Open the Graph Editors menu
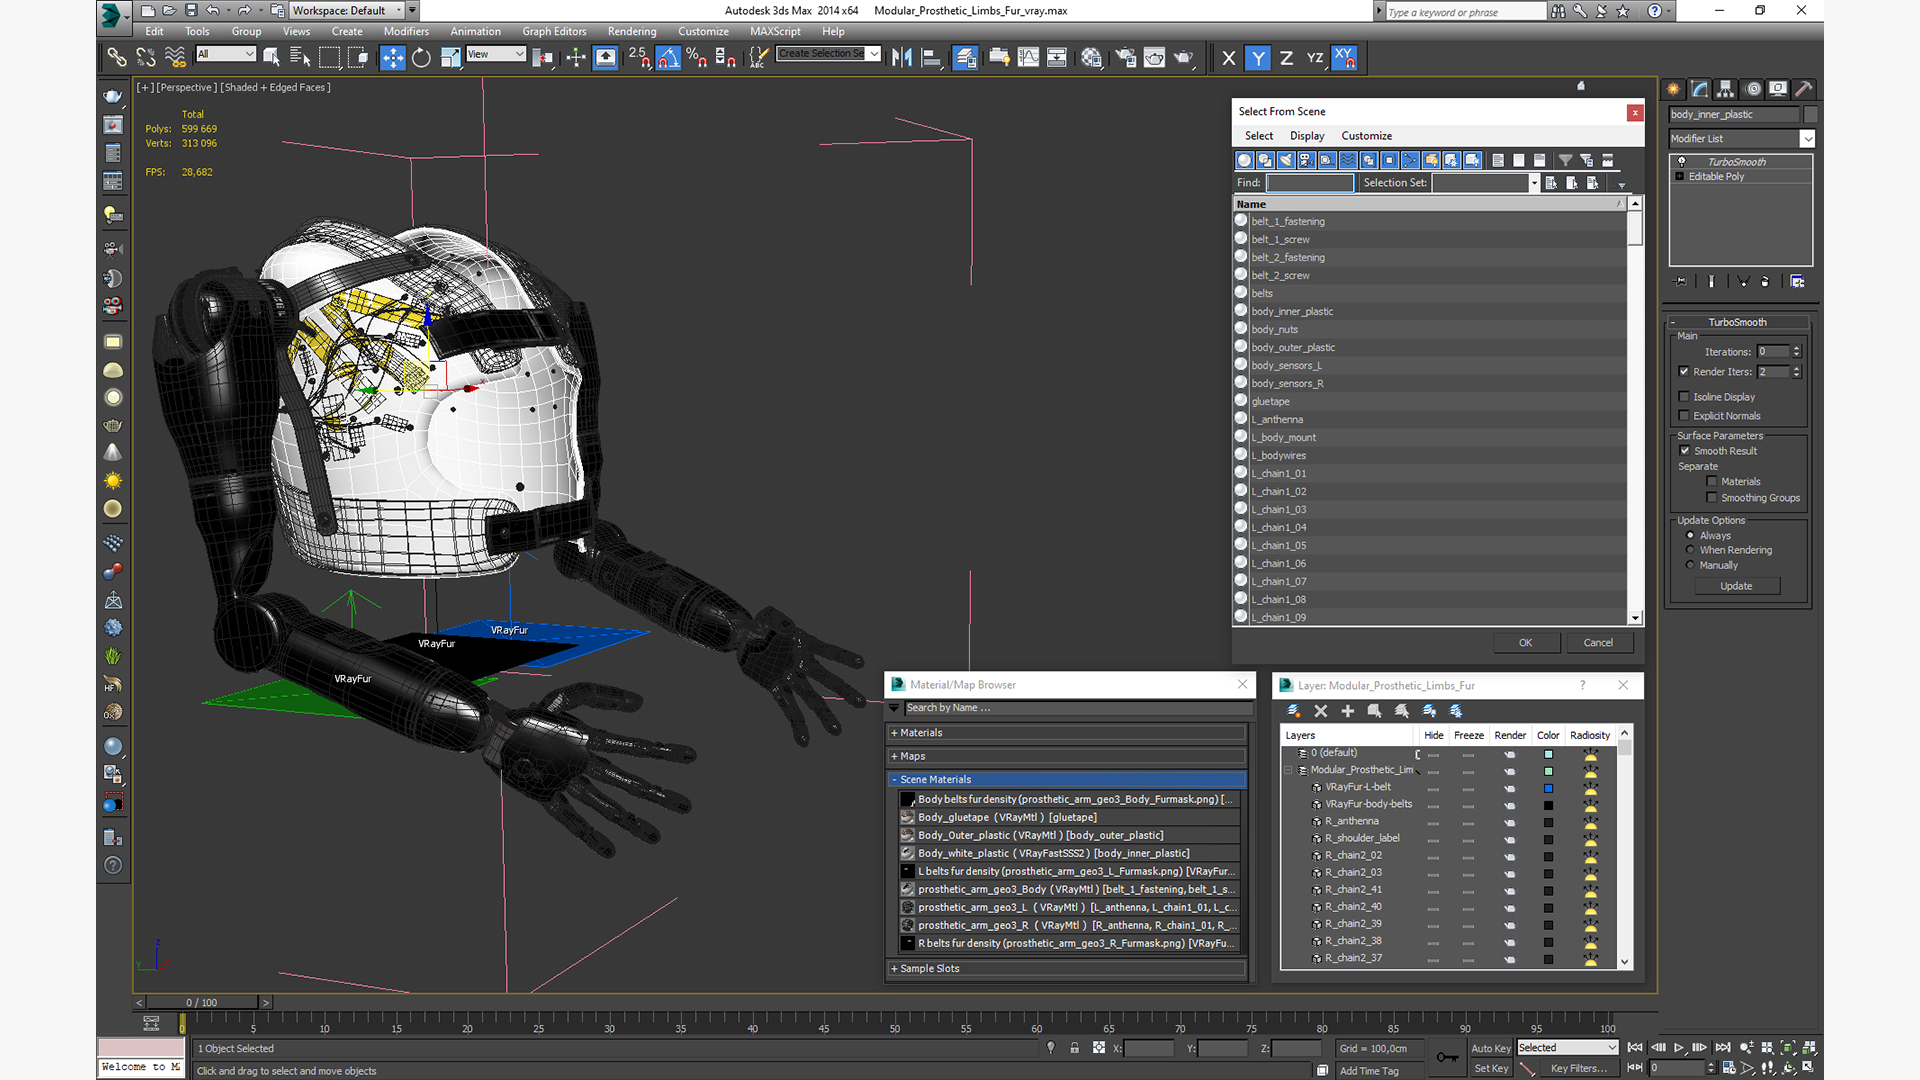1920x1080 pixels. [x=554, y=31]
